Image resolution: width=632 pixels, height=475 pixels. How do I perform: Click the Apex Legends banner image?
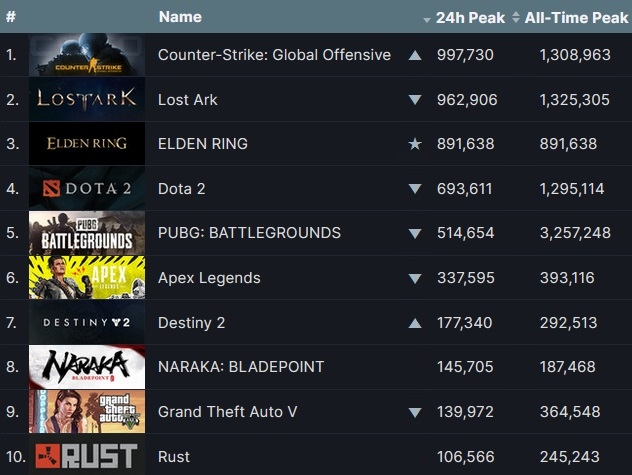pos(86,278)
